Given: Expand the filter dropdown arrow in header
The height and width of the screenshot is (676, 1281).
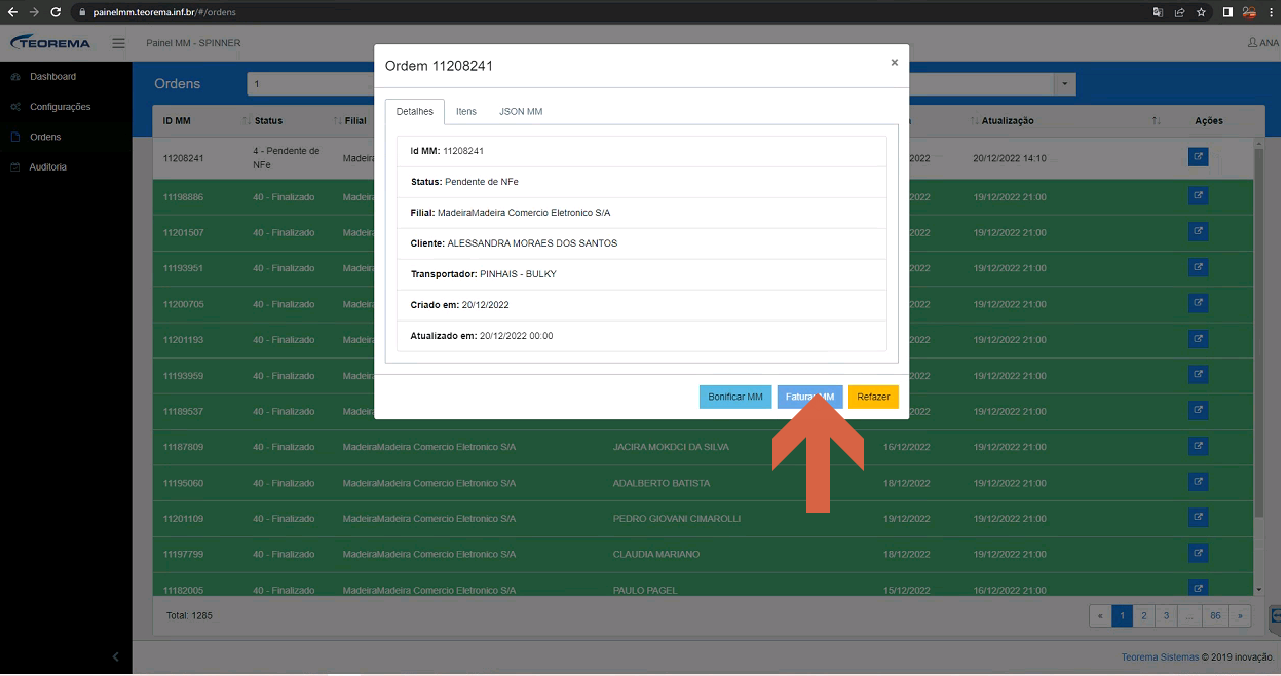Looking at the screenshot, I should click(x=1064, y=84).
